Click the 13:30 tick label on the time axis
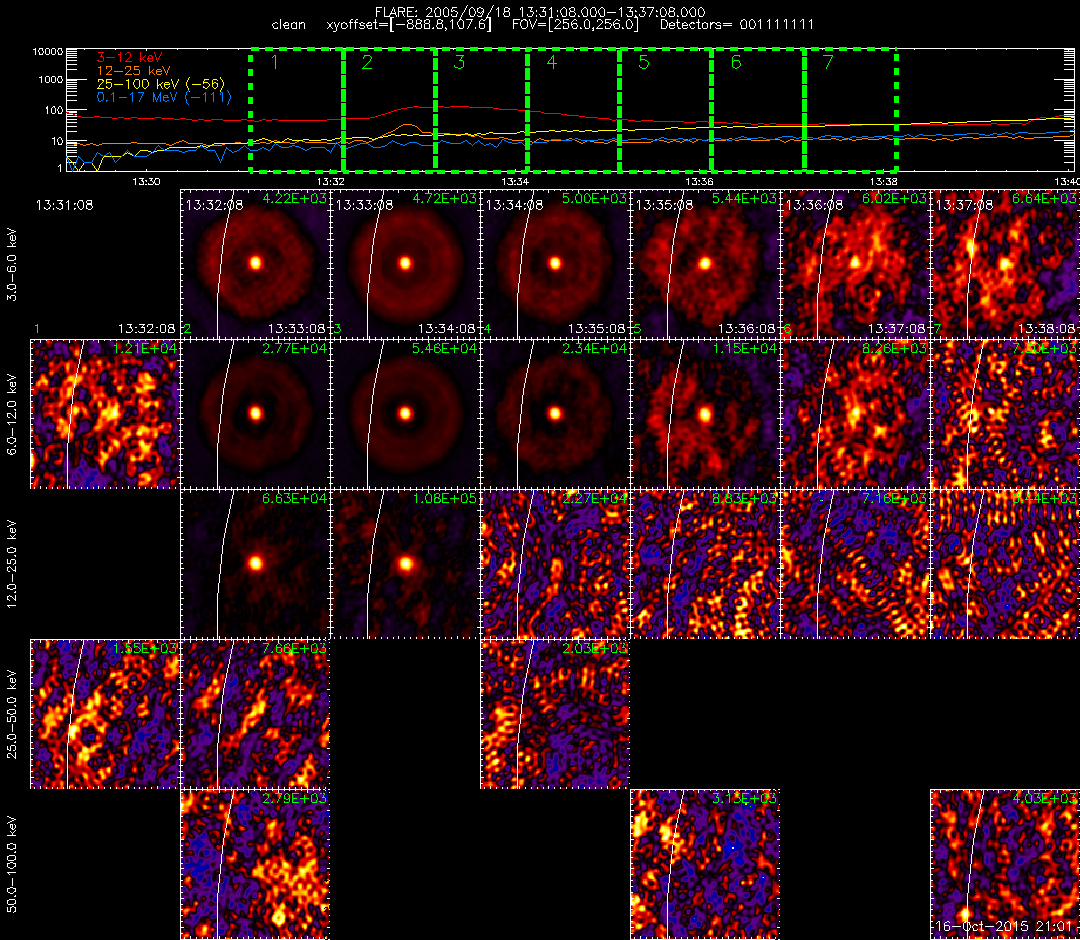The height and width of the screenshot is (940, 1080). [146, 182]
